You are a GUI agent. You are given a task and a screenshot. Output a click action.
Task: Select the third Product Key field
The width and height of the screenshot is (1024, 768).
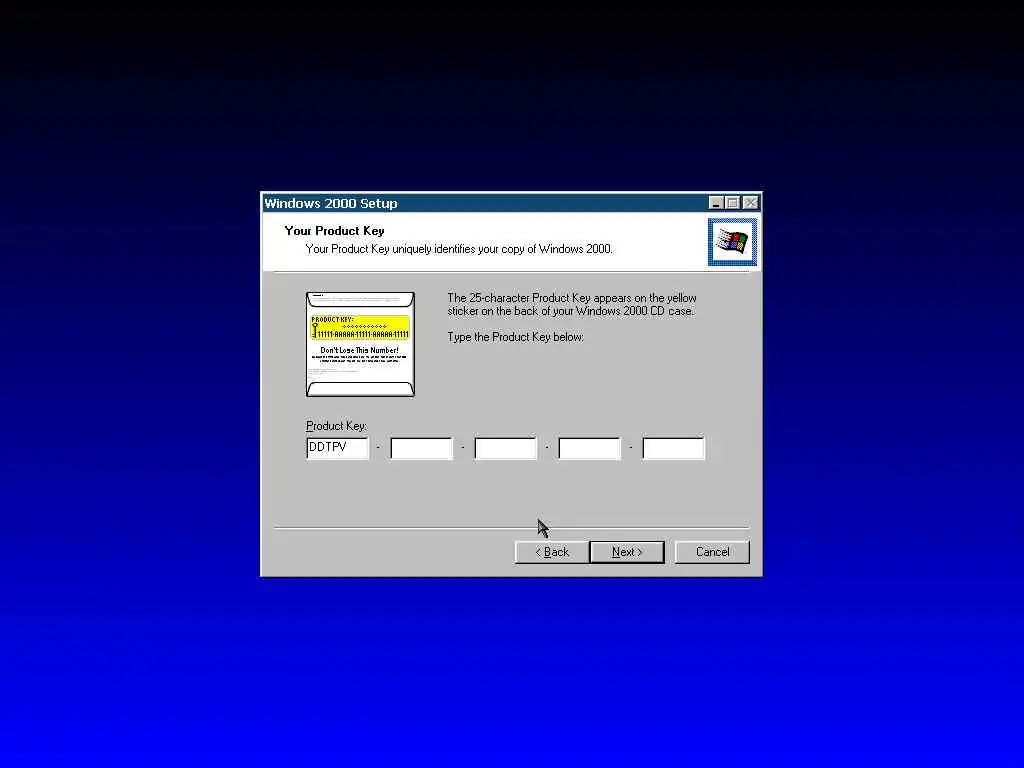pyautogui.click(x=505, y=448)
